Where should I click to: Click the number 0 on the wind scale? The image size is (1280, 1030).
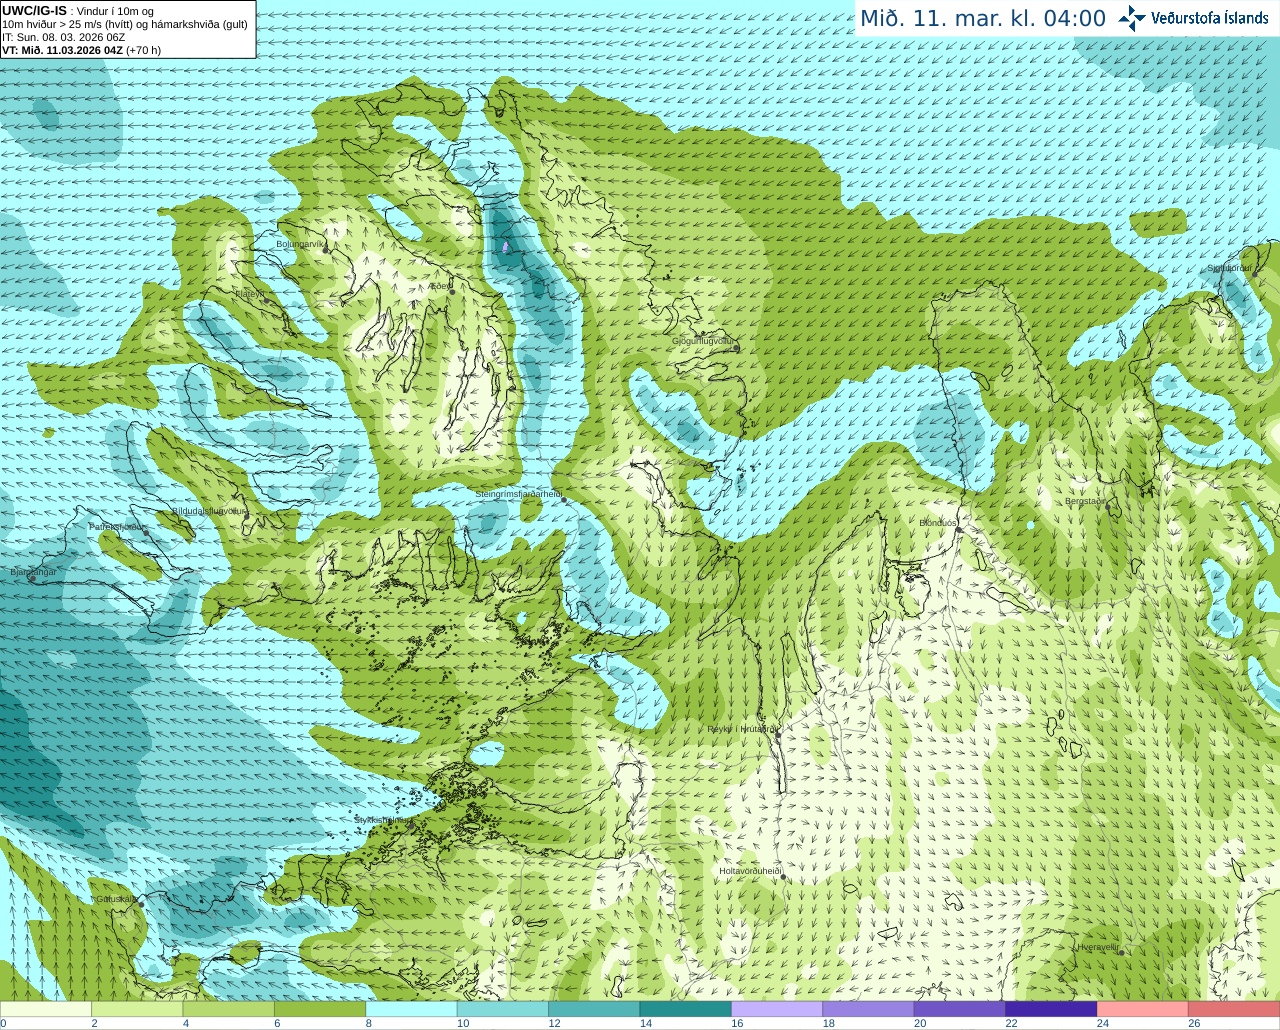click(x=3, y=1023)
